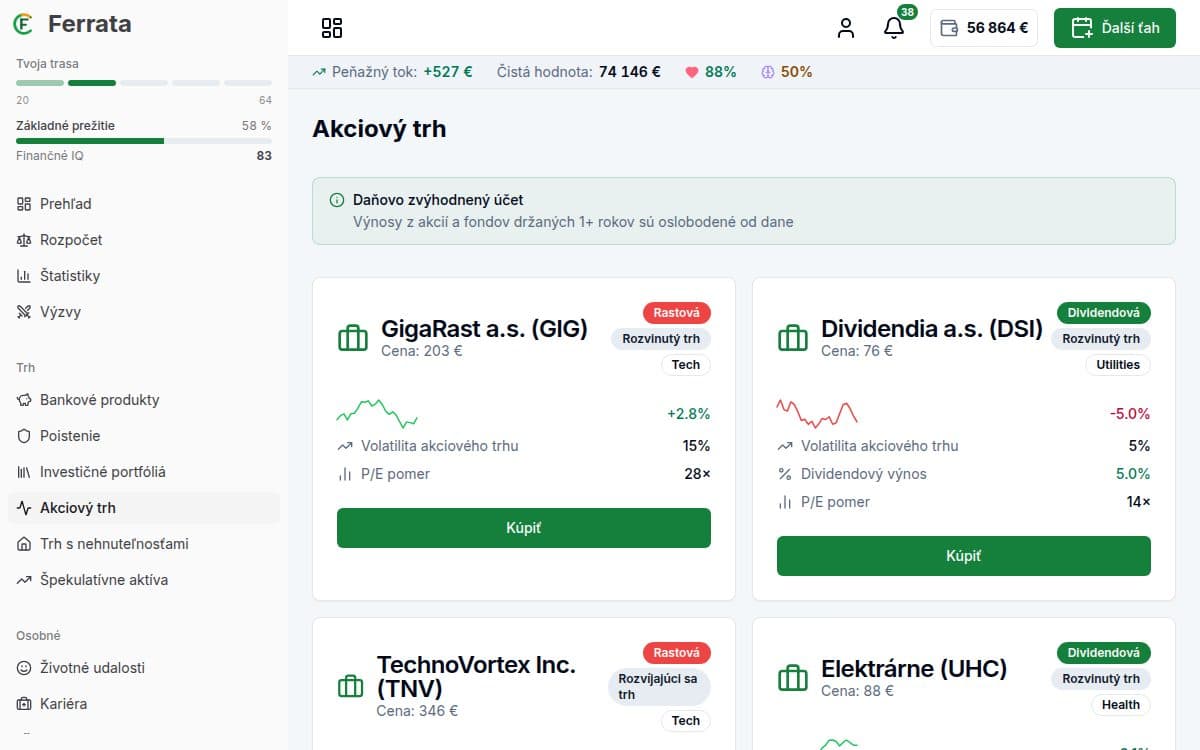
Task: Click Rozvíjajúci sa trh badge on TechnoVortex
Action: [x=657, y=687]
